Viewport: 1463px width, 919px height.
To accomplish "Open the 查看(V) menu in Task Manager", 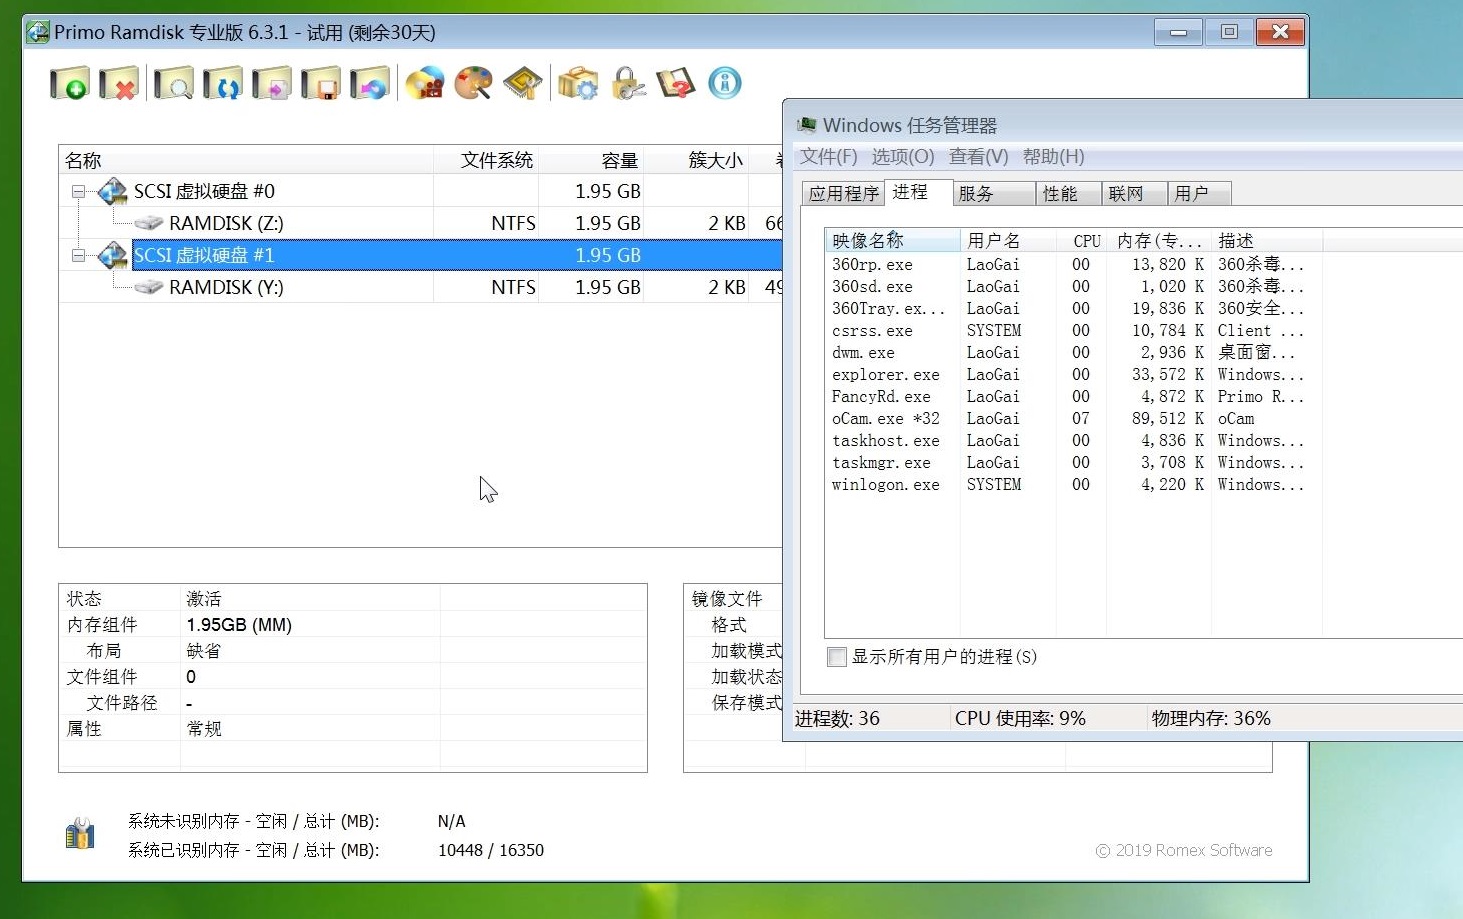I will tap(978, 156).
